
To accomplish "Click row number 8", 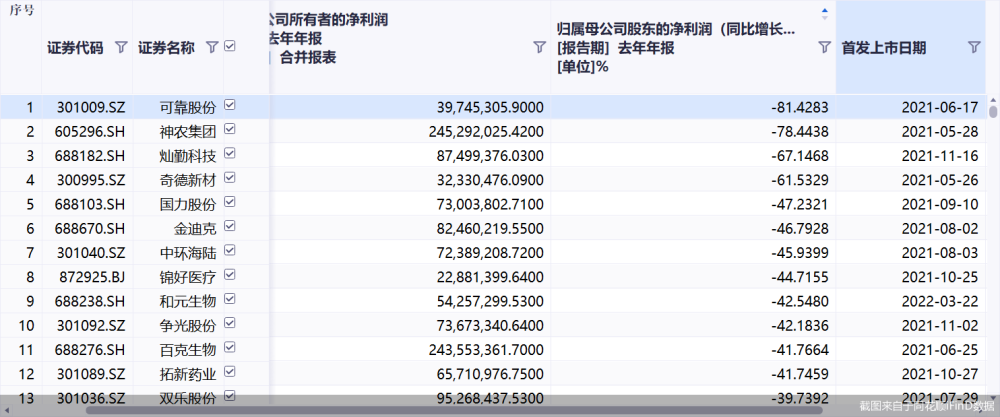I will pyautogui.click(x=29, y=277).
